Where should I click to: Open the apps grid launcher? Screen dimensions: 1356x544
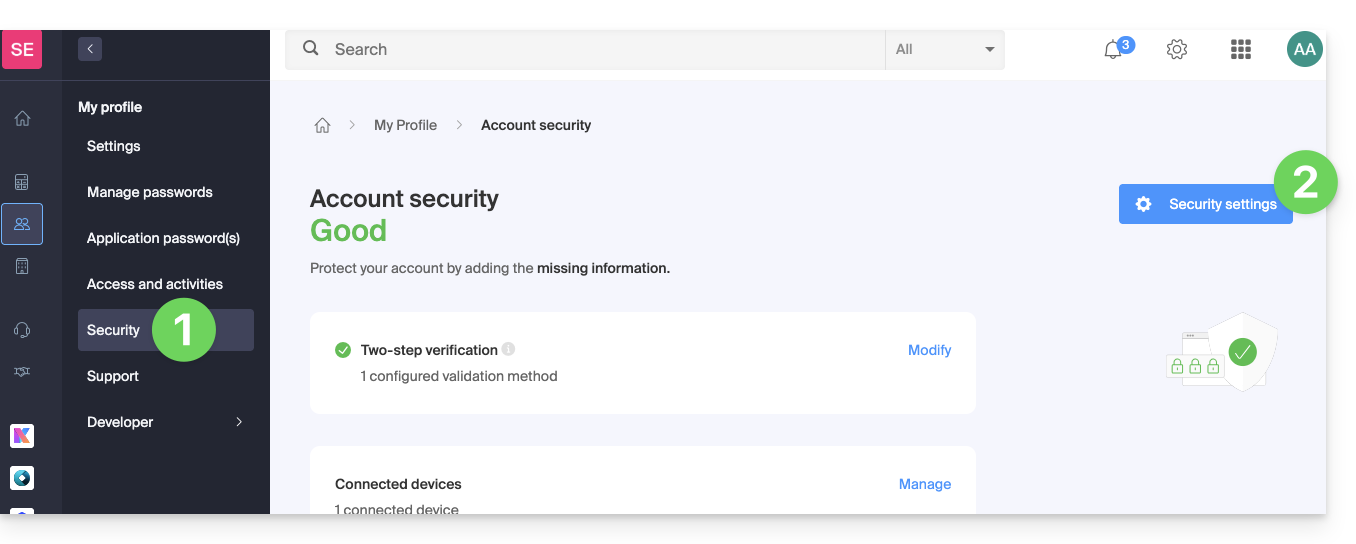point(1241,50)
